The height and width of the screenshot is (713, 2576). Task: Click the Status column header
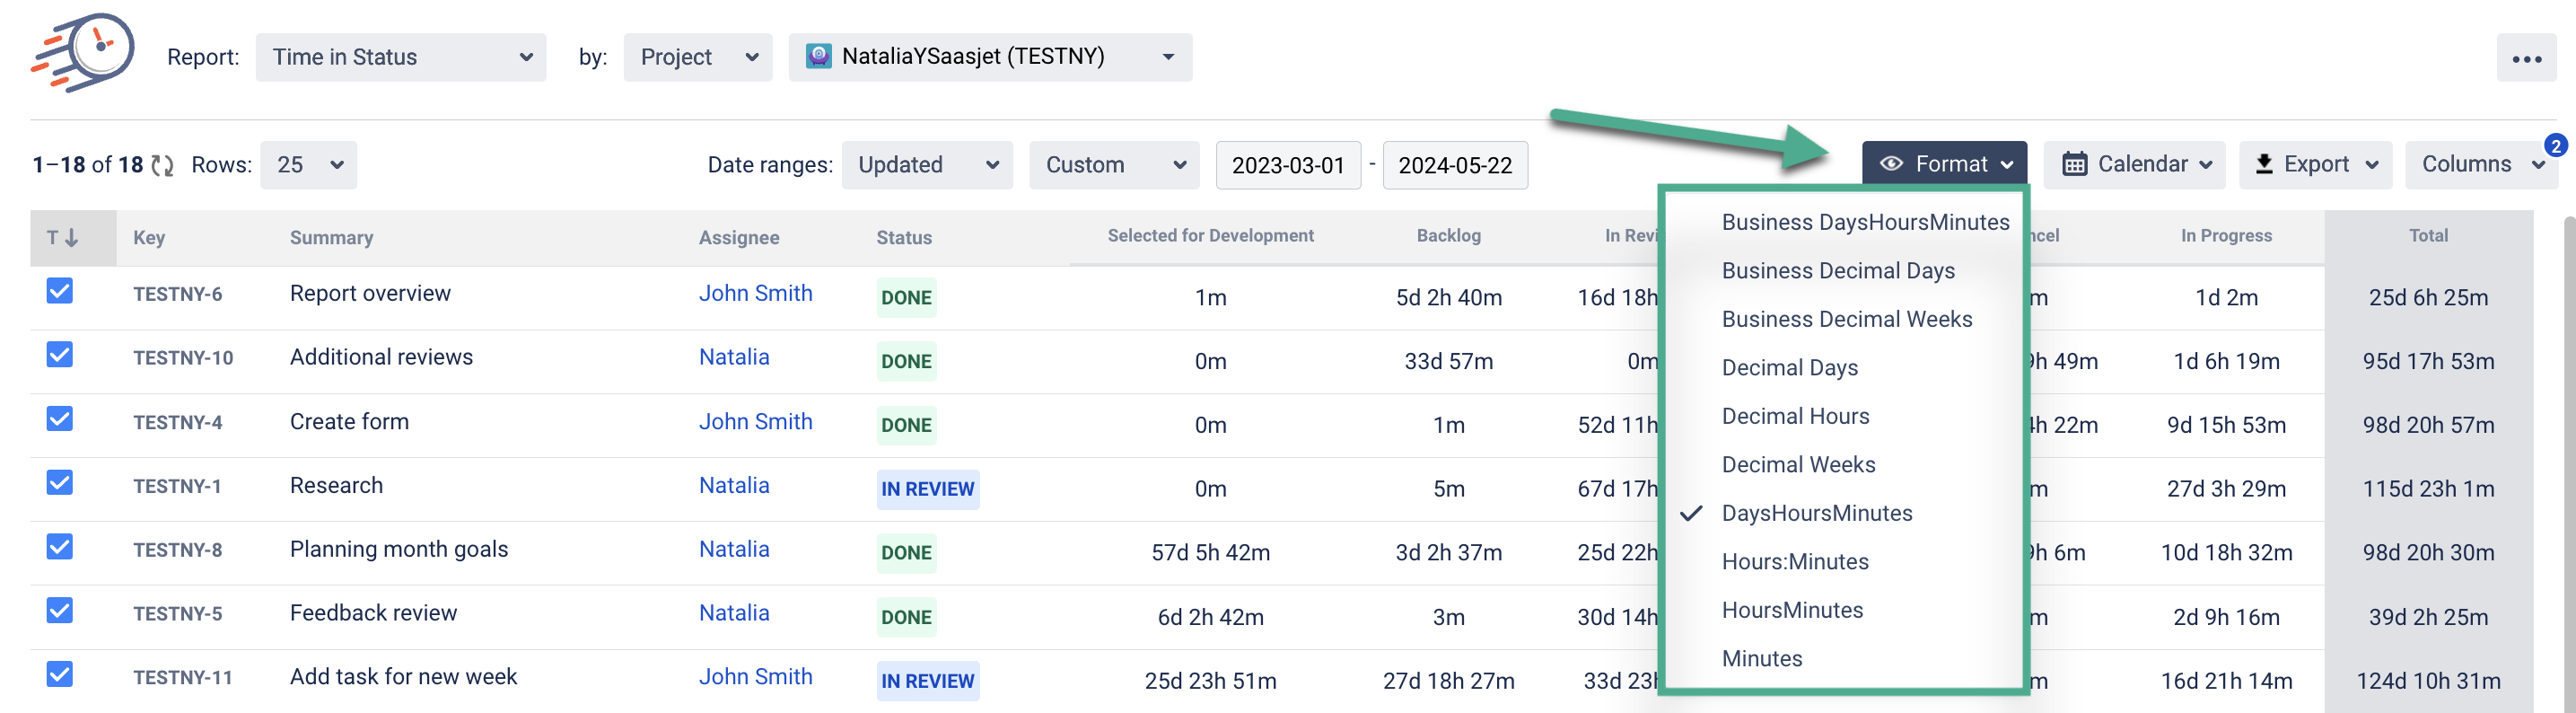(x=904, y=238)
